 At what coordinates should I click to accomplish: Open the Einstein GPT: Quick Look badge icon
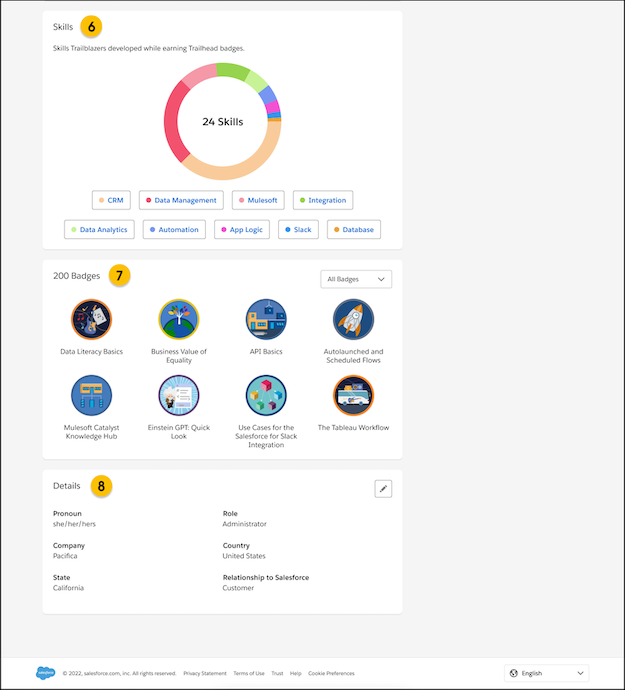(179, 395)
